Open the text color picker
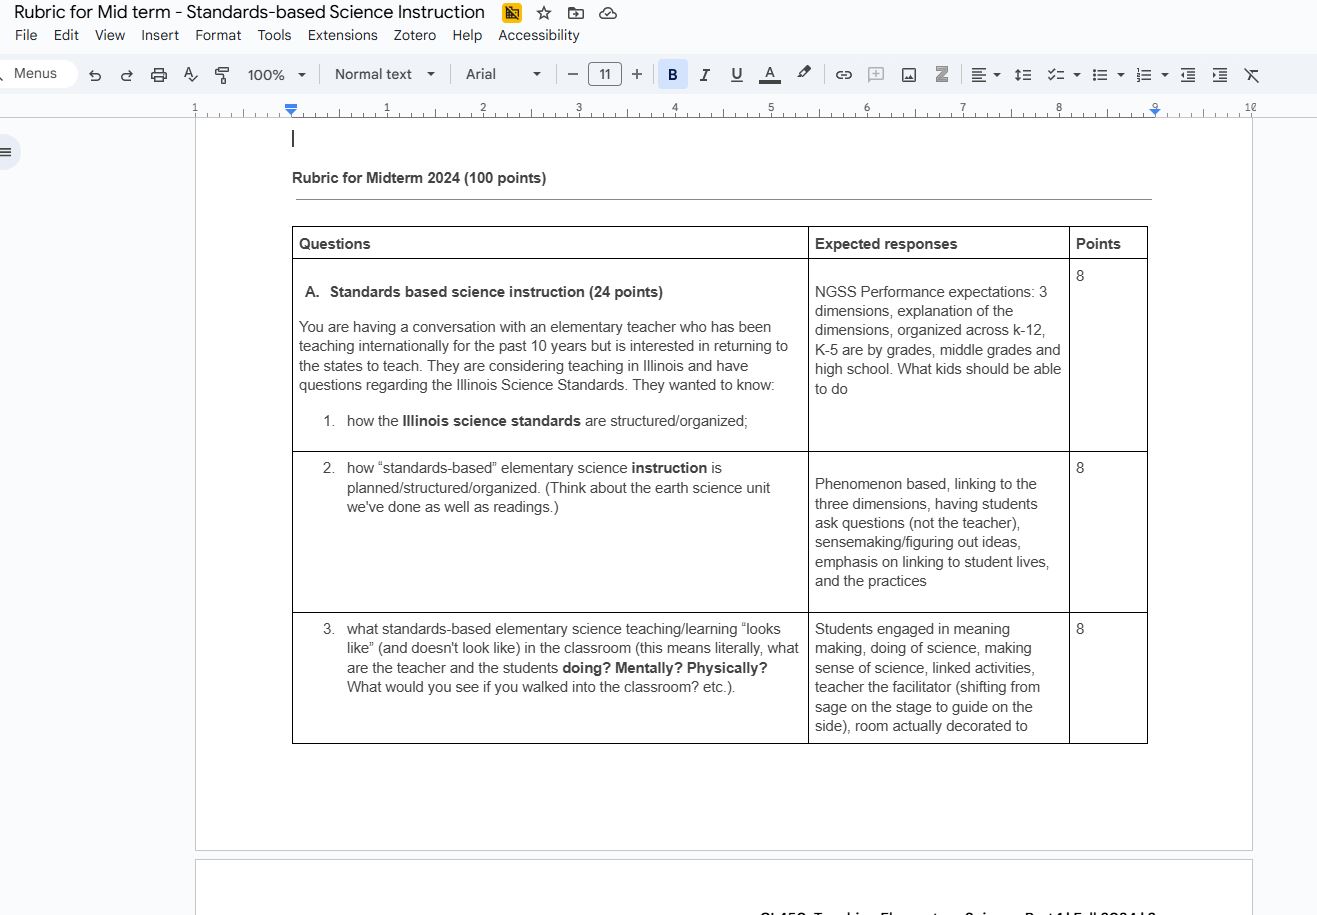The height and width of the screenshot is (915, 1317). (x=769, y=74)
